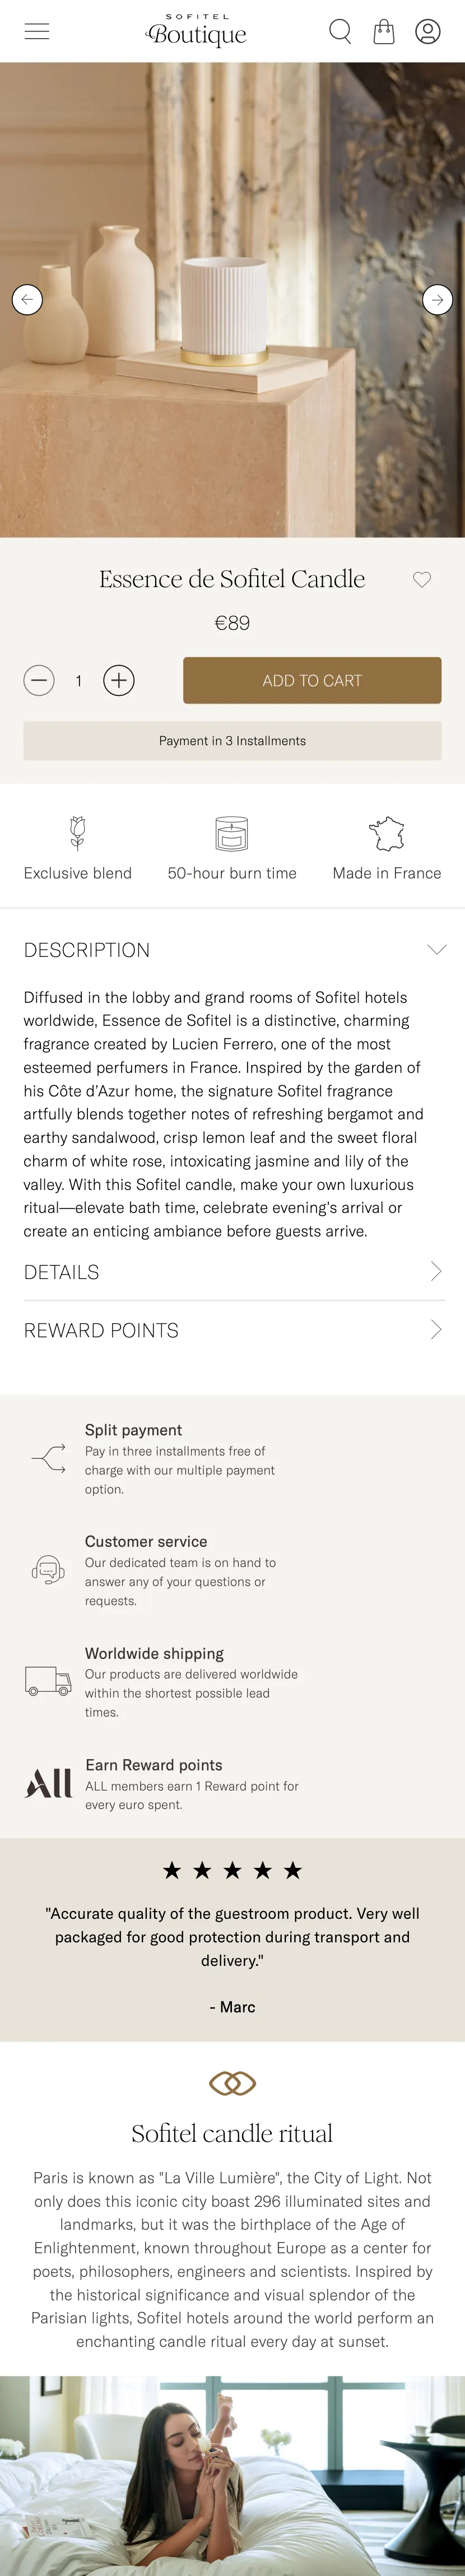Open the shopping bag
The height and width of the screenshot is (2576, 465).
pos(384,32)
